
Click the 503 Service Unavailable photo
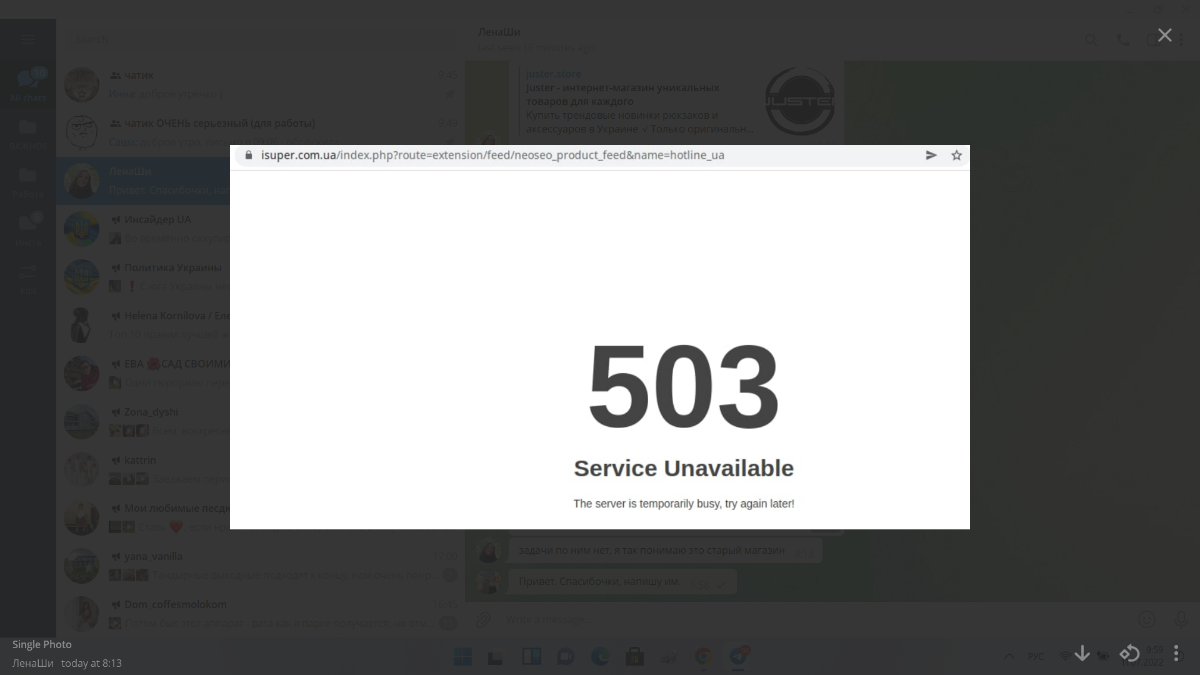pyautogui.click(x=600, y=337)
